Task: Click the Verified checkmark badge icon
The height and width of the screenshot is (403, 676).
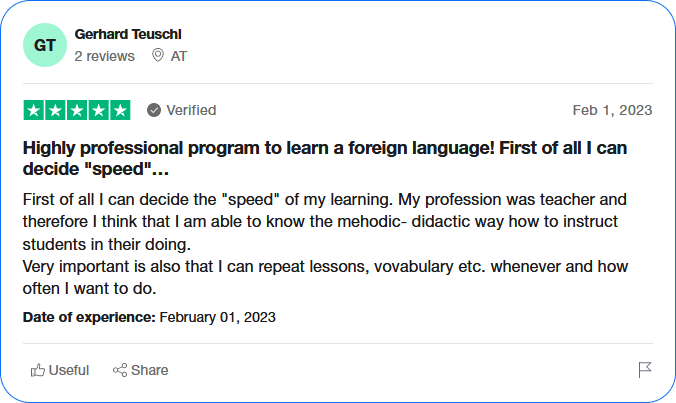Action: pos(154,110)
